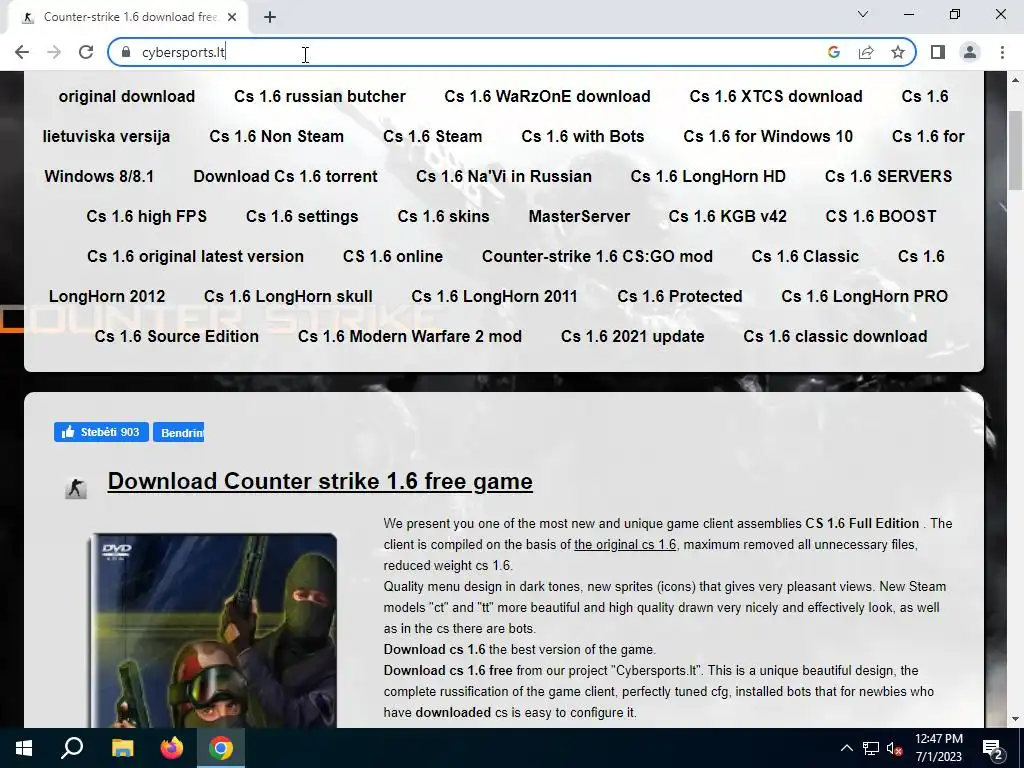This screenshot has height=768, width=1024.
Task: Go back to the previous page
Action: point(22,52)
